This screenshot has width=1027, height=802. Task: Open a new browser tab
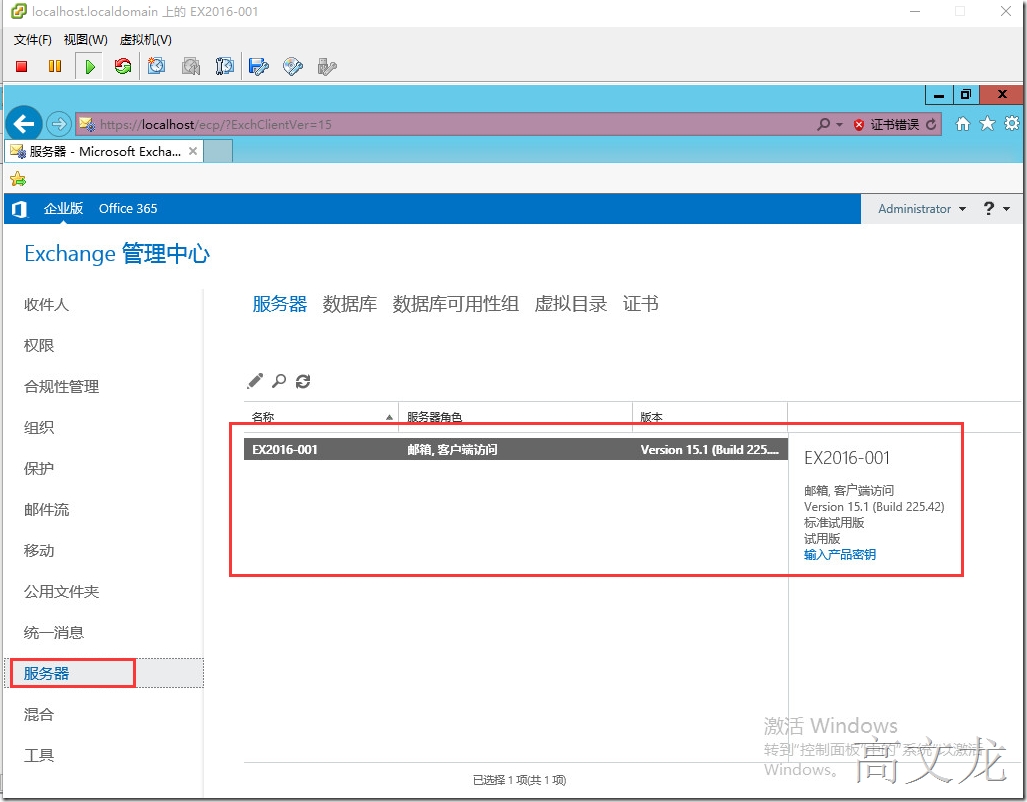tap(218, 151)
